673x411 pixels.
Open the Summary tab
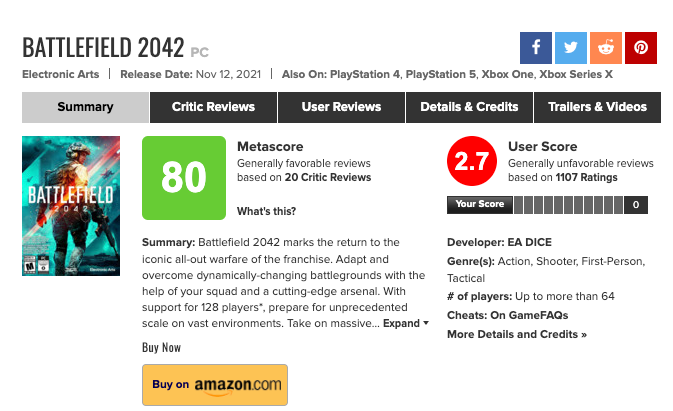(85, 107)
